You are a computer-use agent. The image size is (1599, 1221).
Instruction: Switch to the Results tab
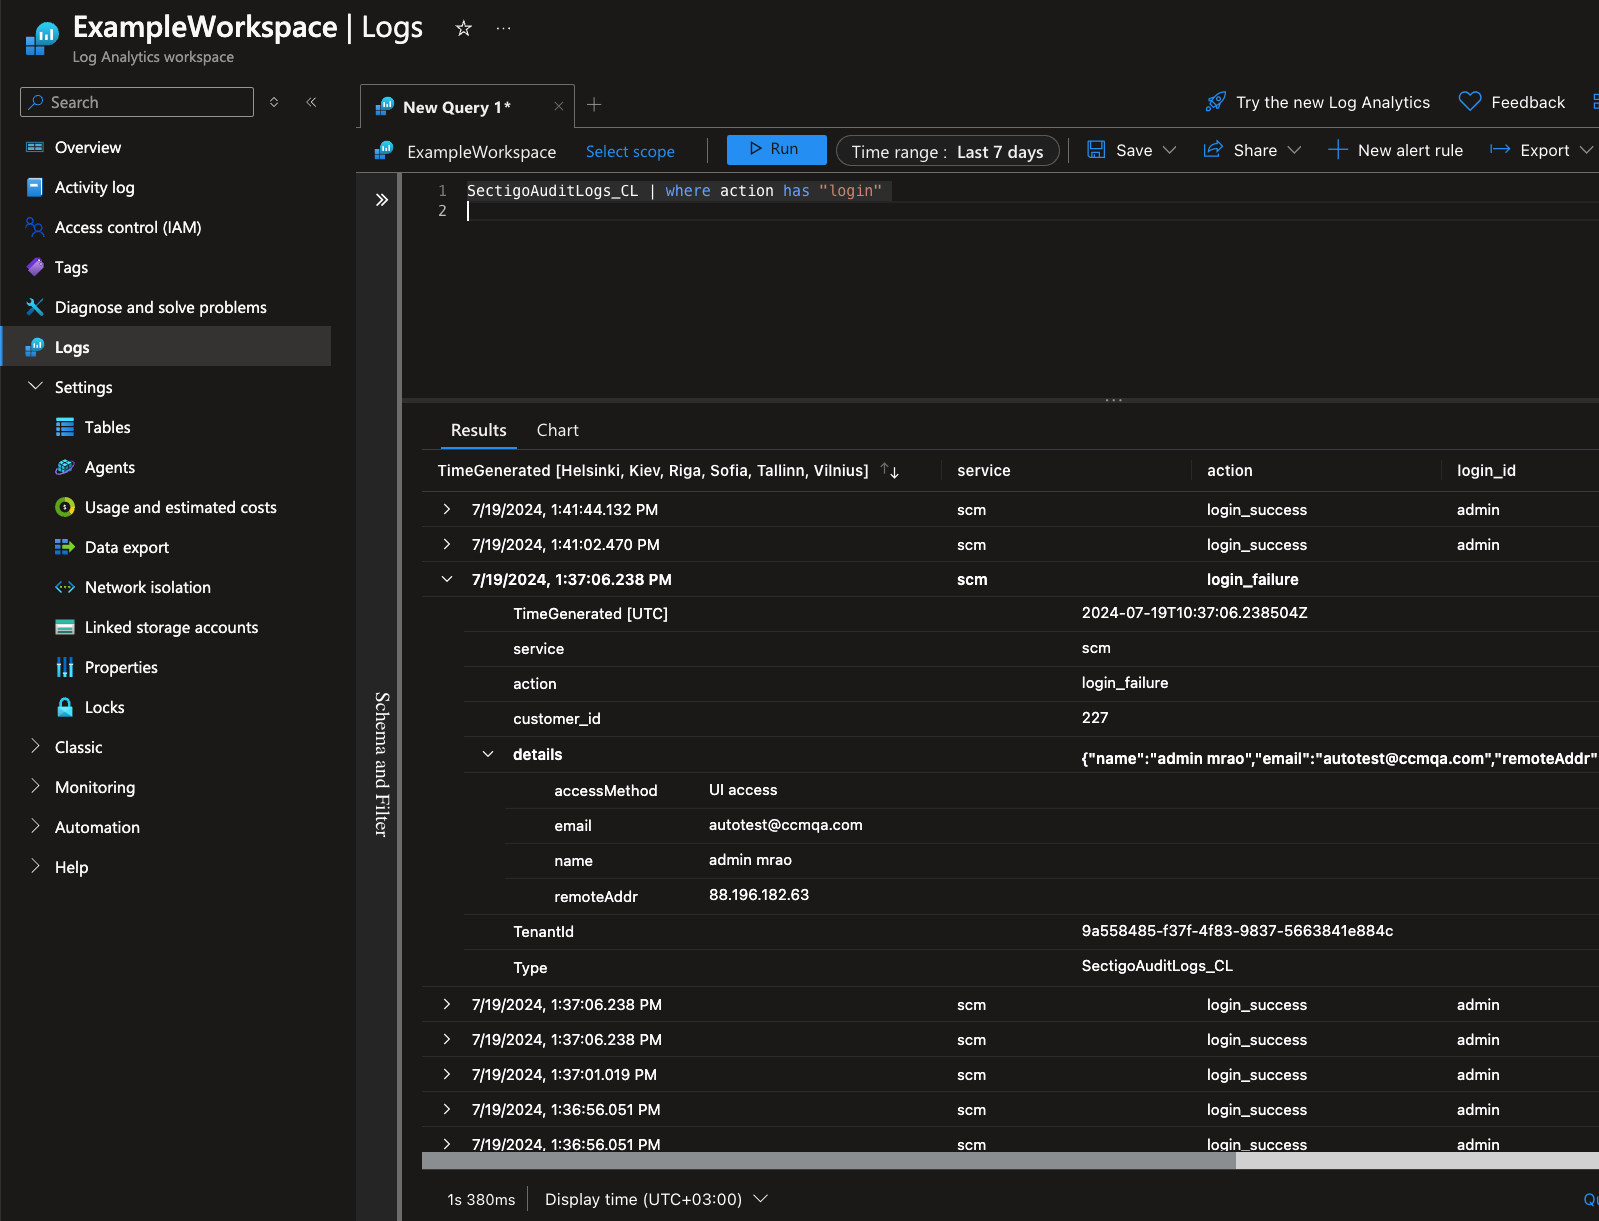(x=479, y=430)
